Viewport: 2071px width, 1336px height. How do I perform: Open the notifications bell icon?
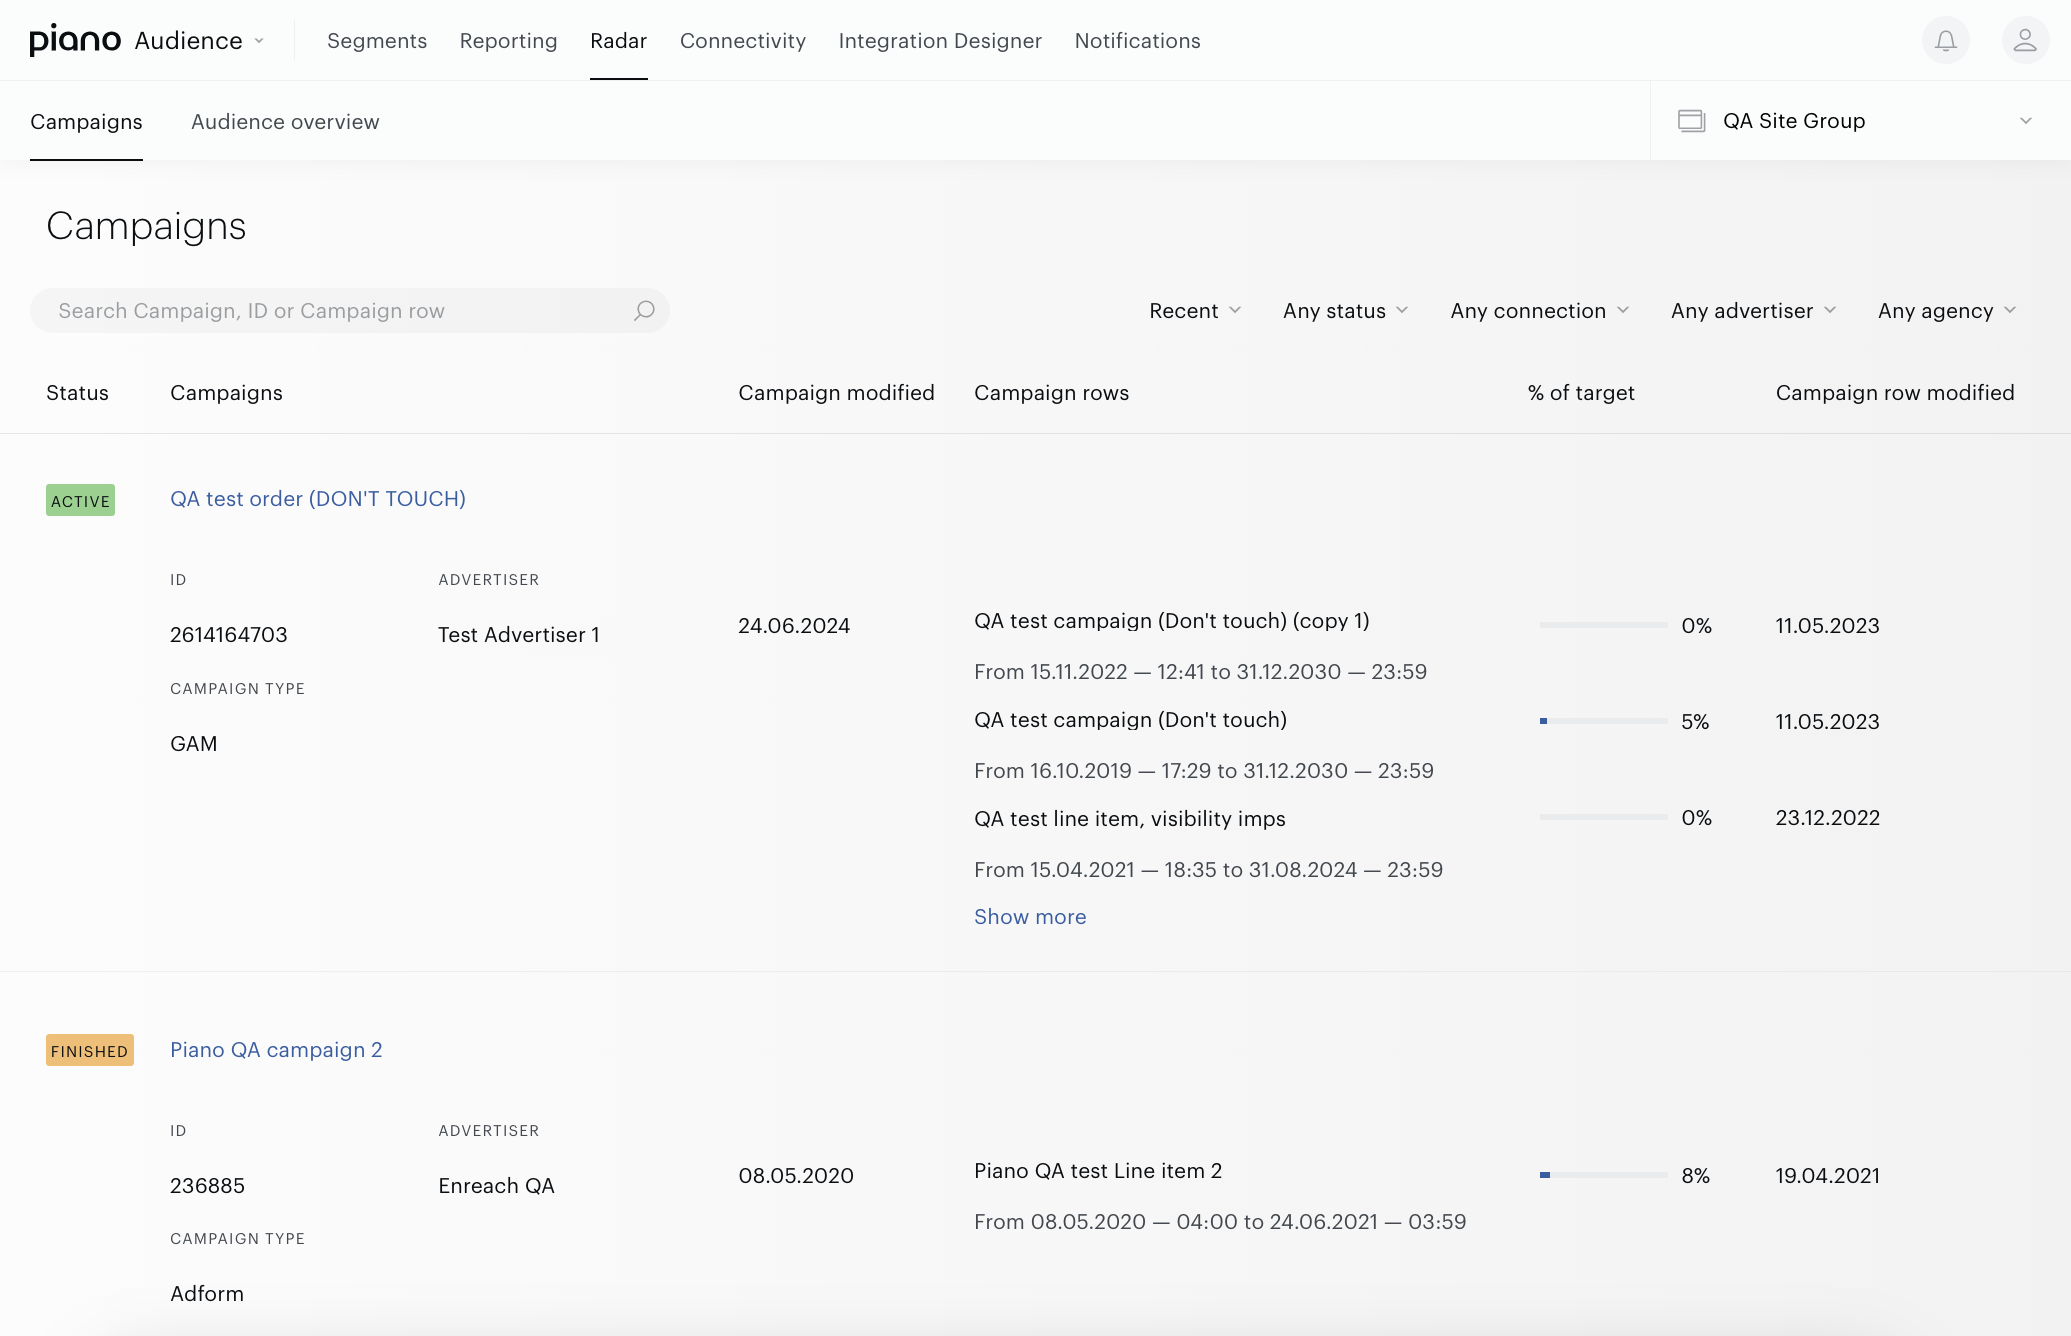coord(1945,41)
